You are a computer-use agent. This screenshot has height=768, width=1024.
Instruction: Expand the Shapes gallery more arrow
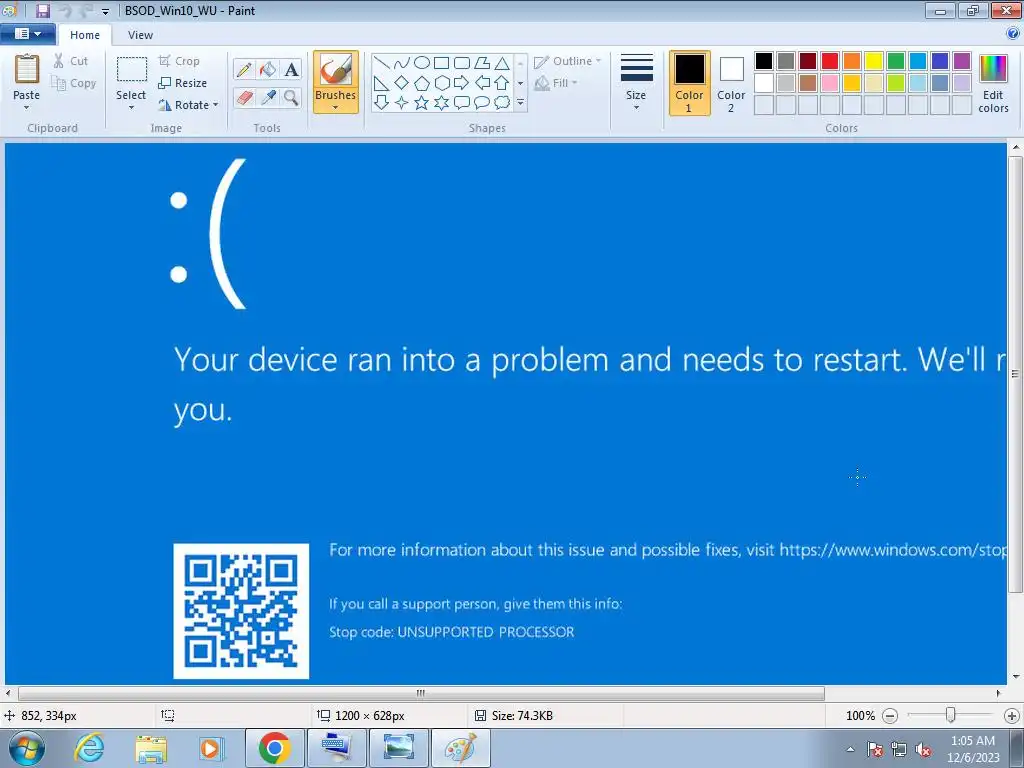(520, 103)
